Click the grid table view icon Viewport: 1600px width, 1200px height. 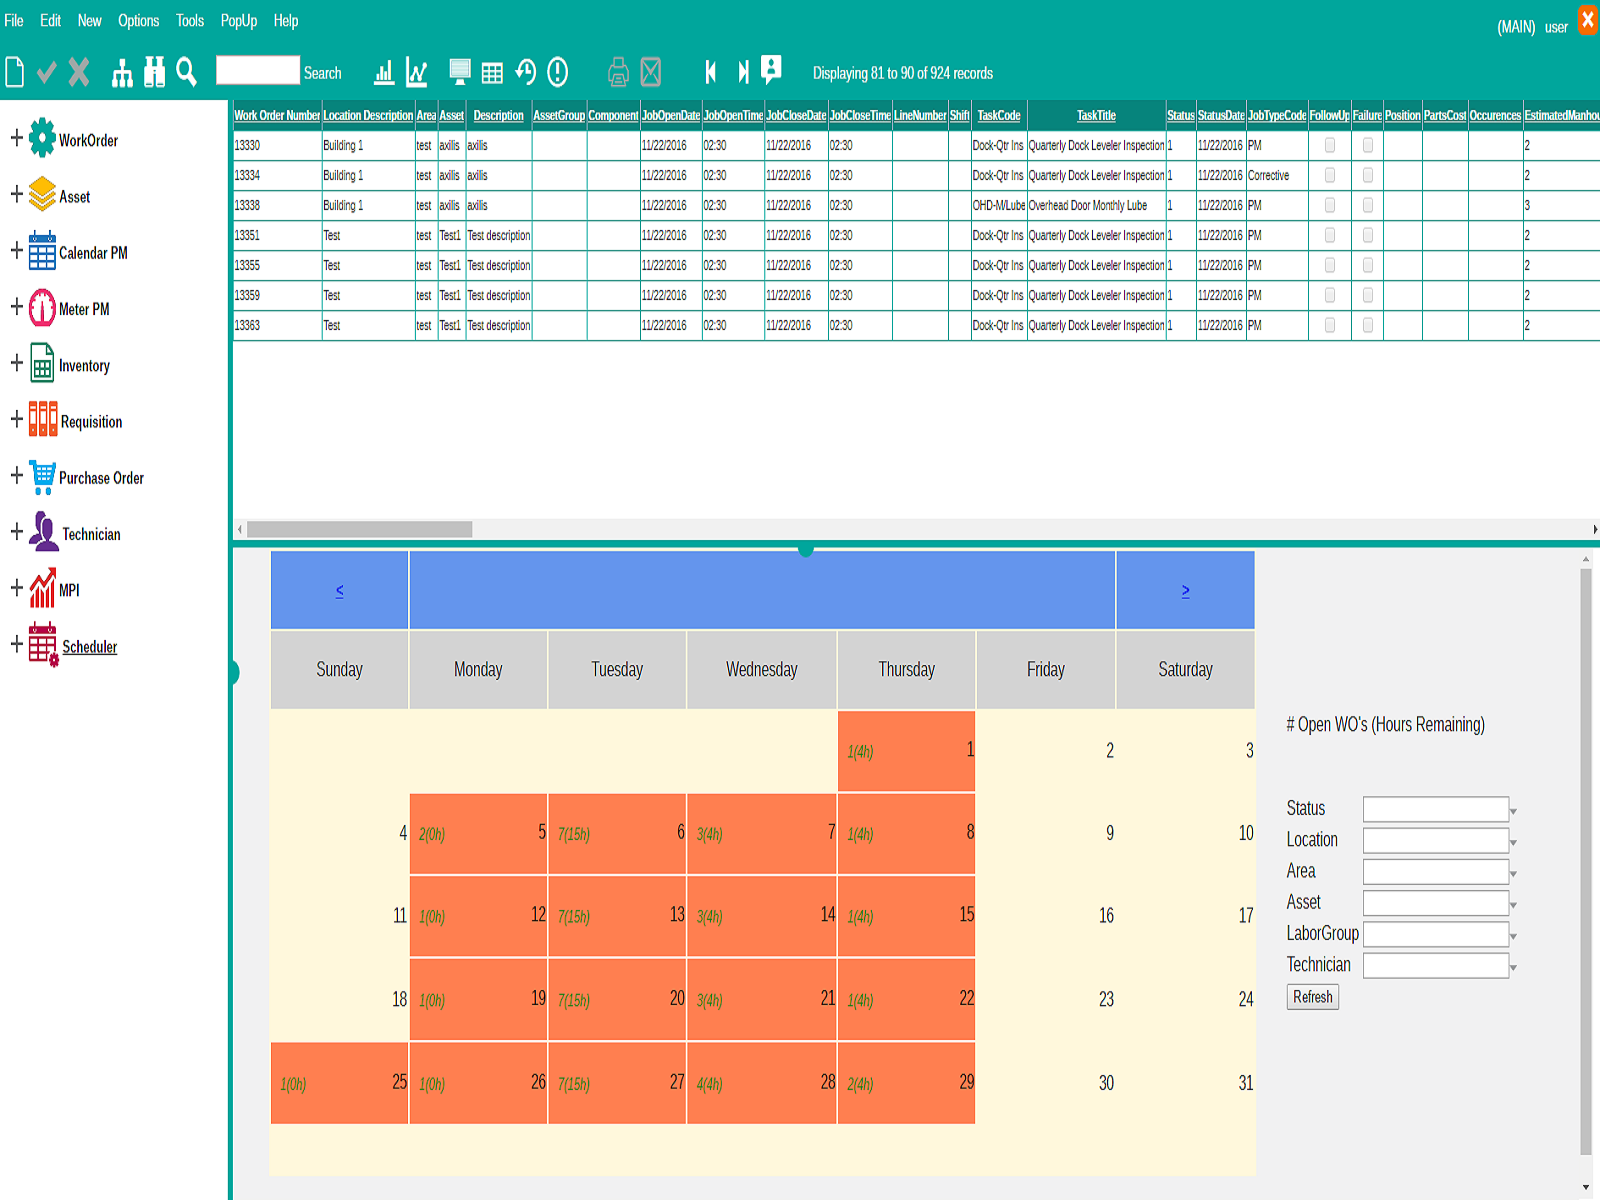[x=492, y=73]
